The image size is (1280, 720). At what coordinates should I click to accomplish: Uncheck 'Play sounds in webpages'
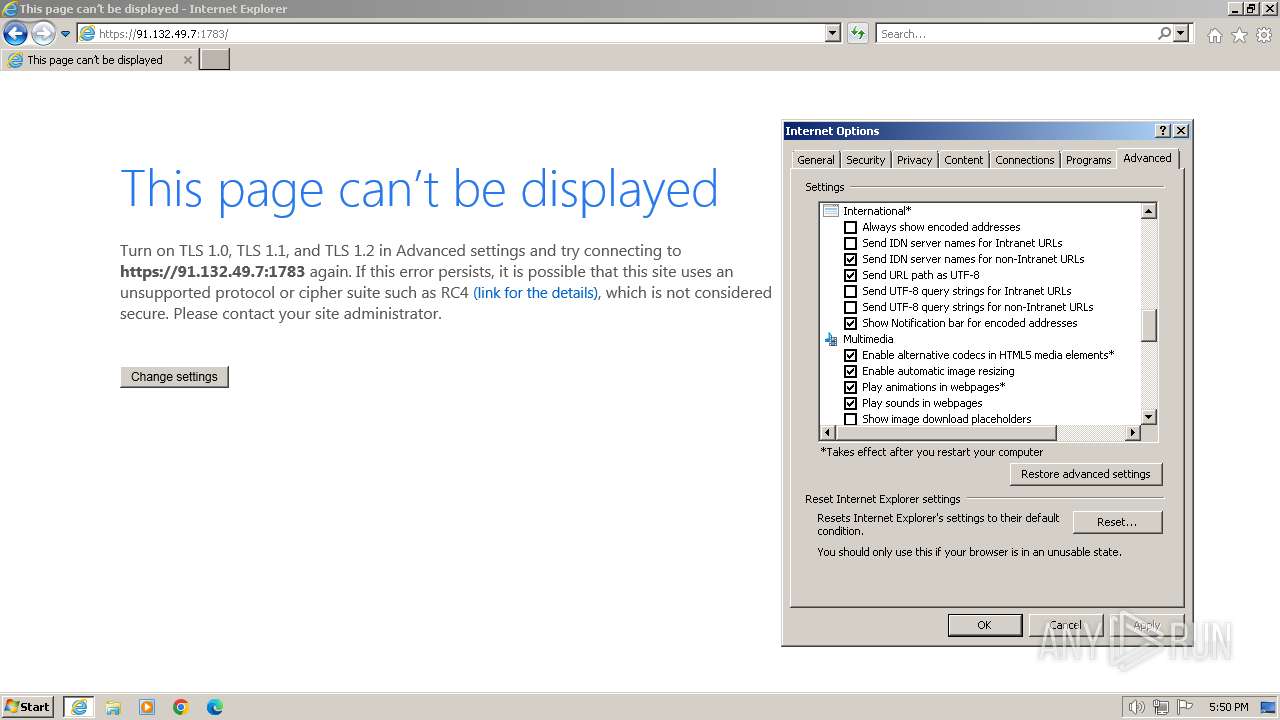pos(850,403)
